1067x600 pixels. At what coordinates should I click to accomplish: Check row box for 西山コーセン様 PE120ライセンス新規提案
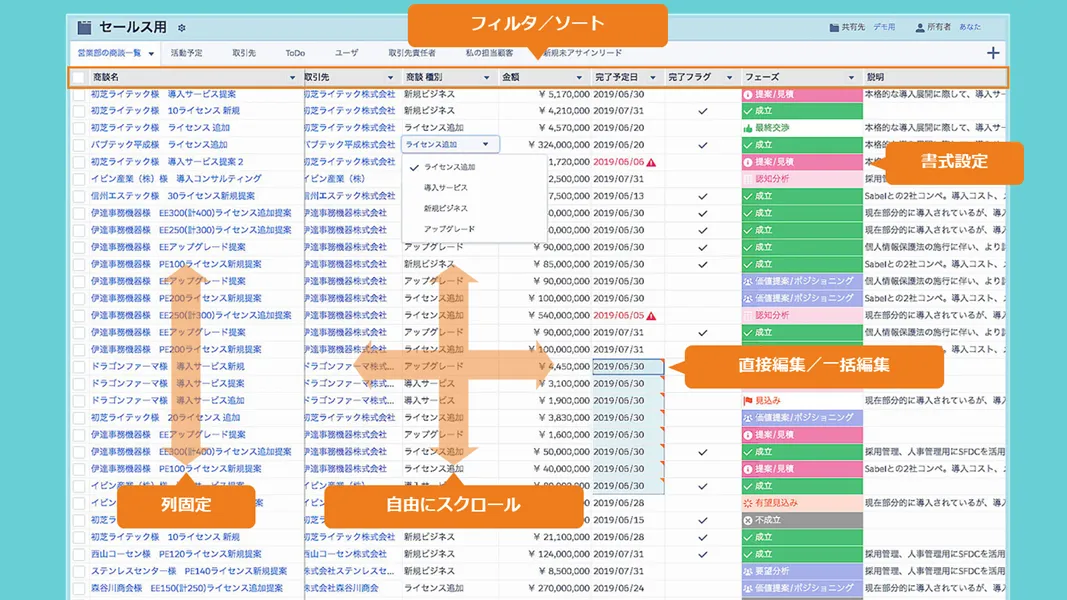pos(79,554)
